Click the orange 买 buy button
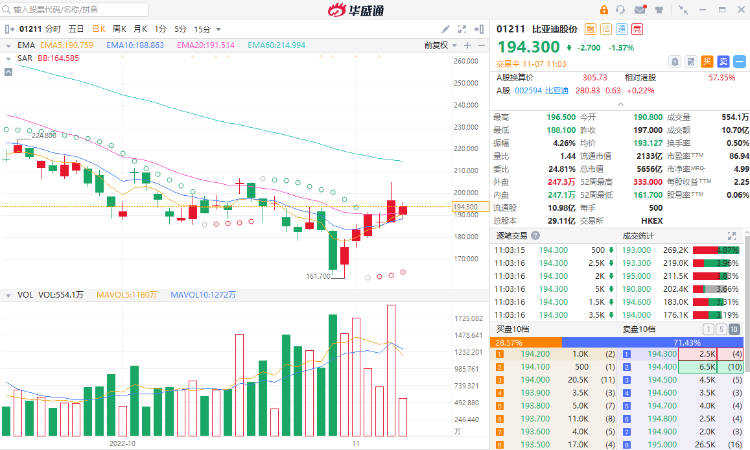The image size is (750, 450). (x=707, y=61)
